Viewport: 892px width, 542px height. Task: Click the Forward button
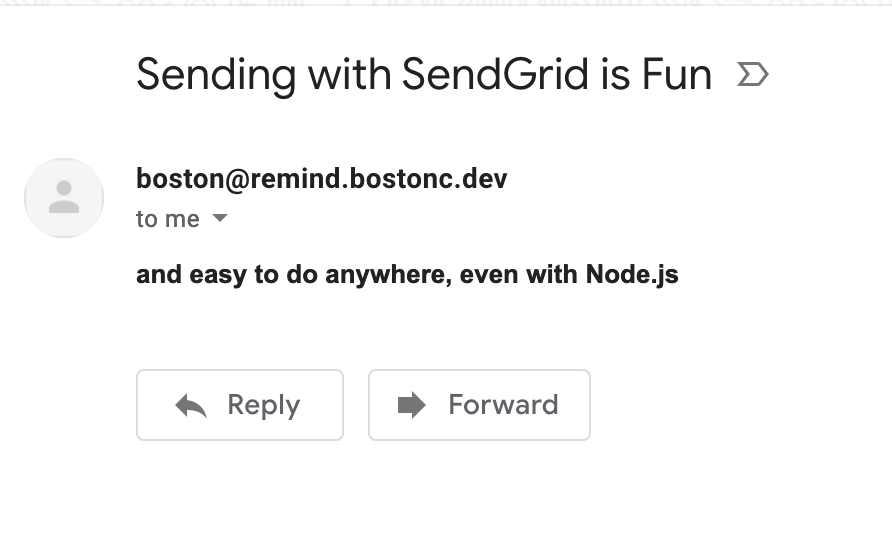(x=479, y=405)
